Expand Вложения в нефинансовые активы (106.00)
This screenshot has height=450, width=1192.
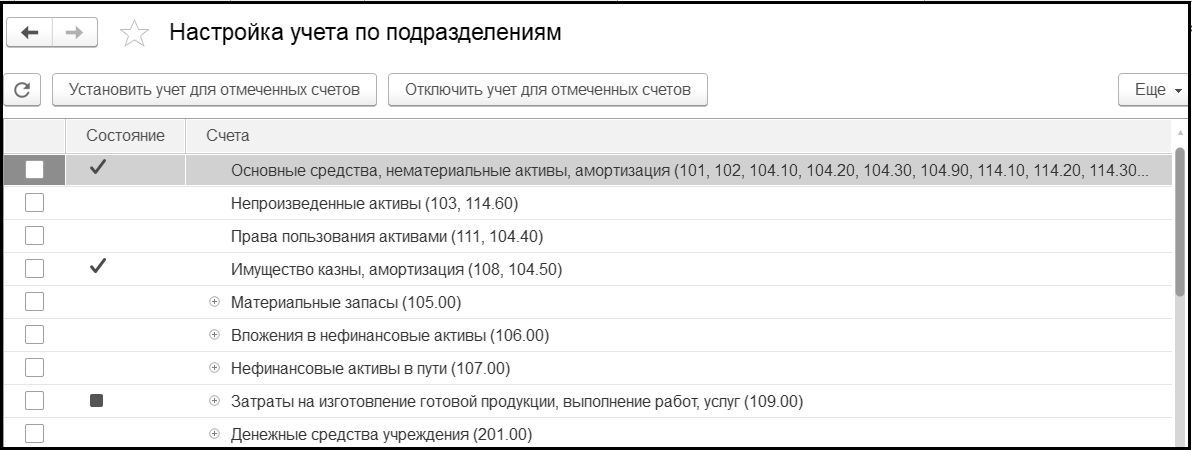click(x=214, y=335)
